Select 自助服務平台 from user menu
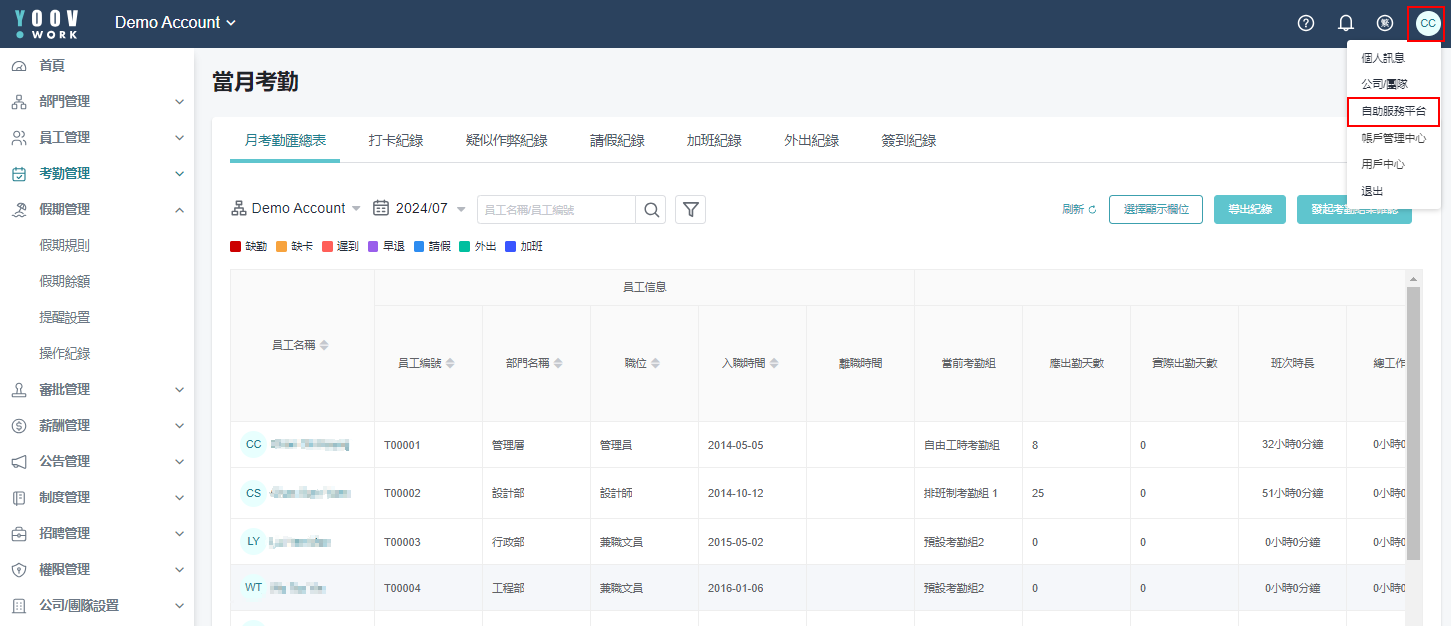Image resolution: width=1451 pixels, height=626 pixels. (x=1393, y=112)
